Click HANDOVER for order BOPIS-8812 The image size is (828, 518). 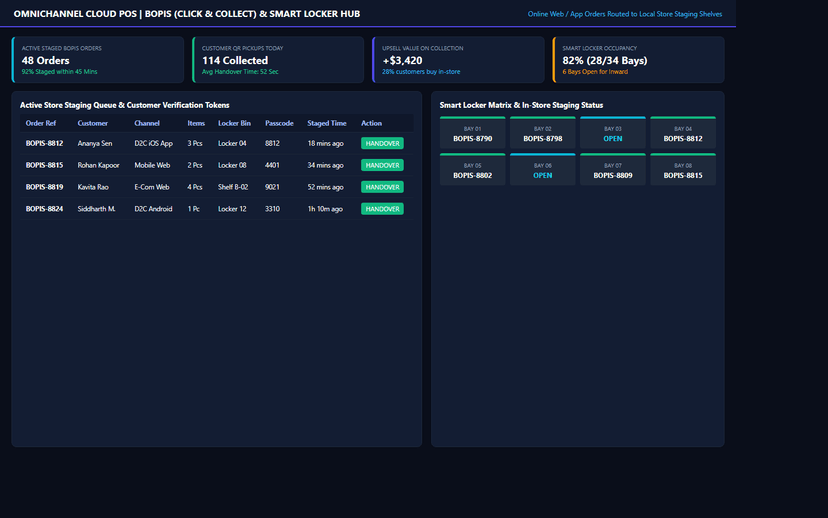point(382,143)
